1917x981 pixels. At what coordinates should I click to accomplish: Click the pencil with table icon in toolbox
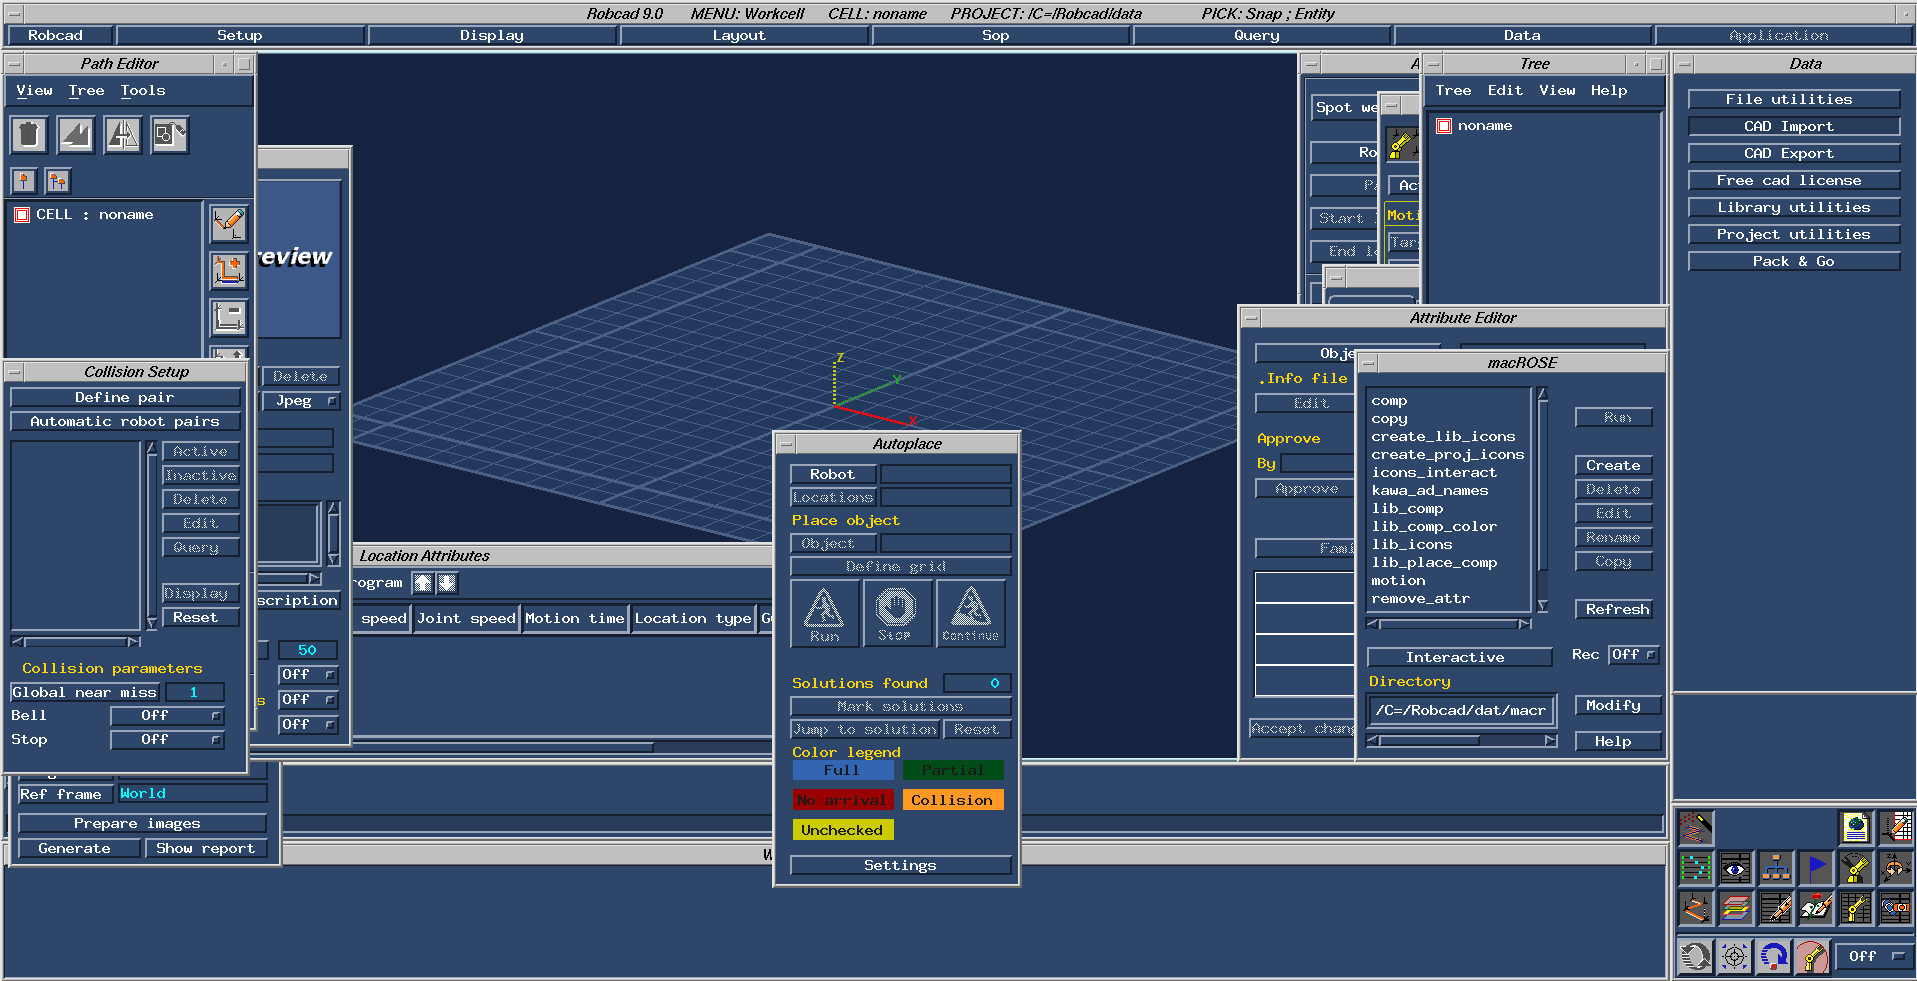point(1896,827)
